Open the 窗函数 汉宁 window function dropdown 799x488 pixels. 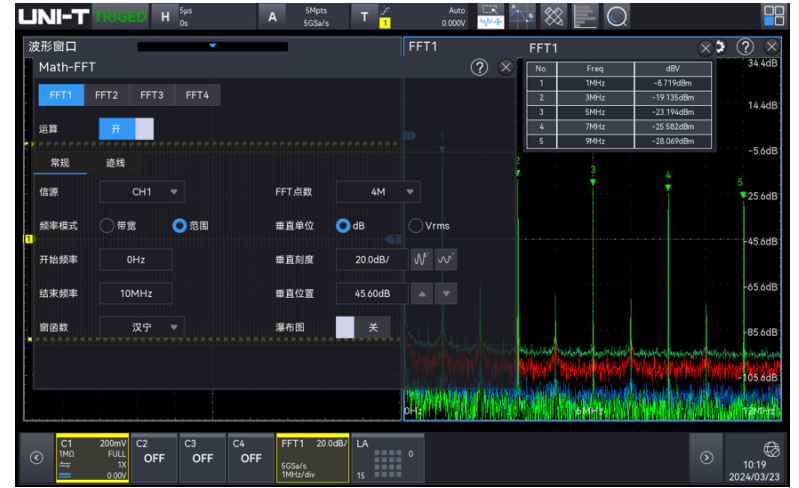coord(141,327)
